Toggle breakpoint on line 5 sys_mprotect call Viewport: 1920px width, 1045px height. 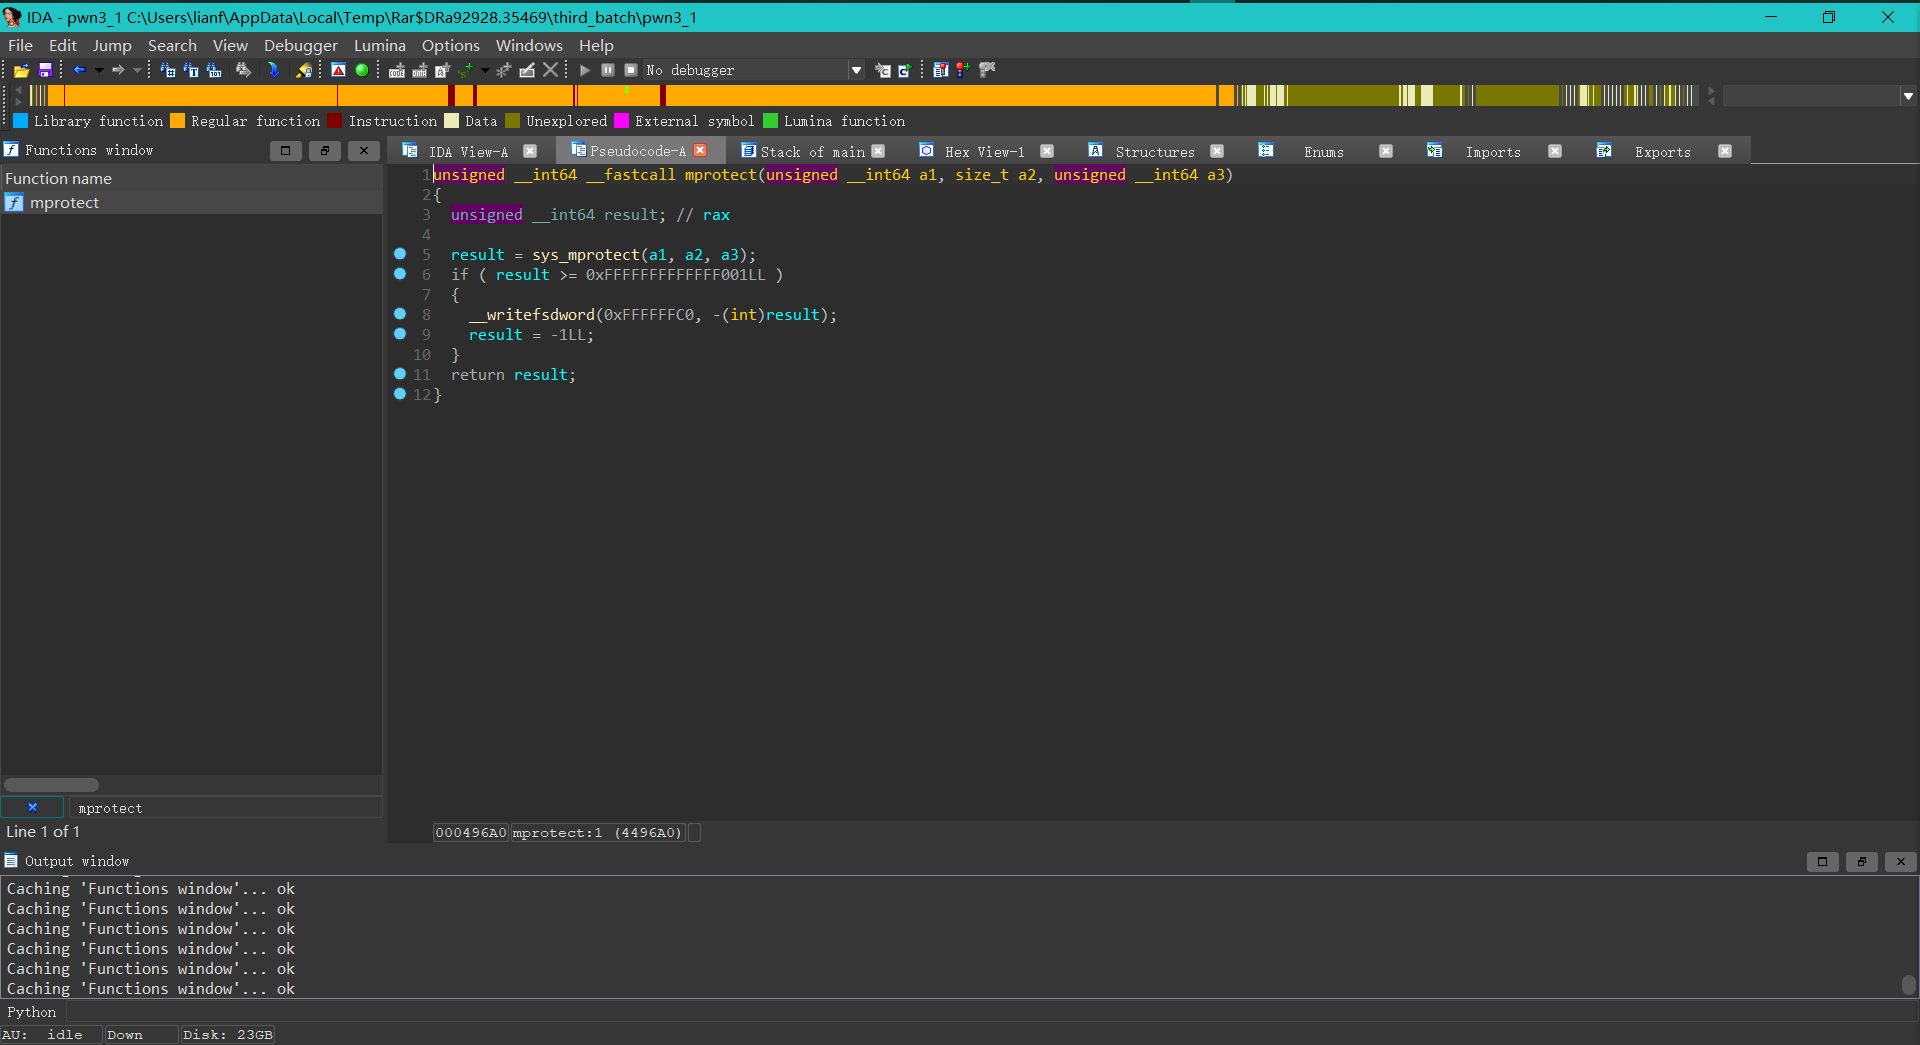(x=400, y=254)
